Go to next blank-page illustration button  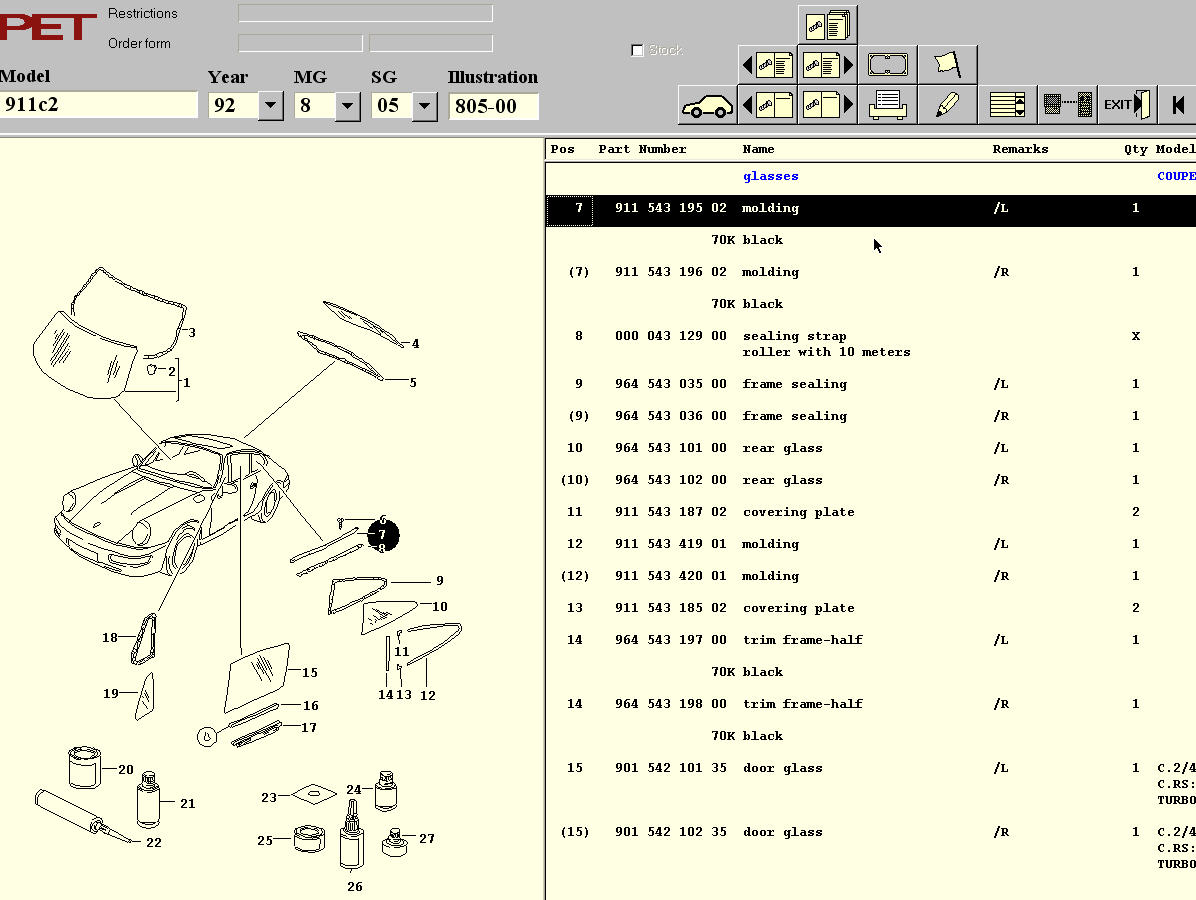click(828, 104)
